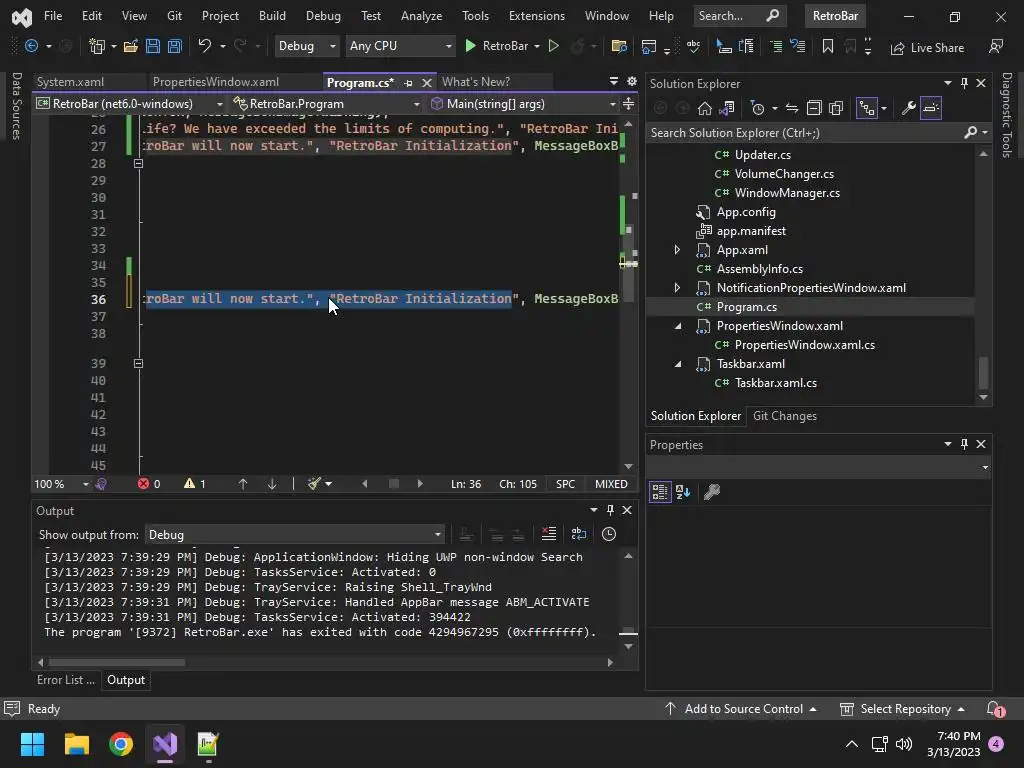Click the Clear All icon in Output

[548, 534]
